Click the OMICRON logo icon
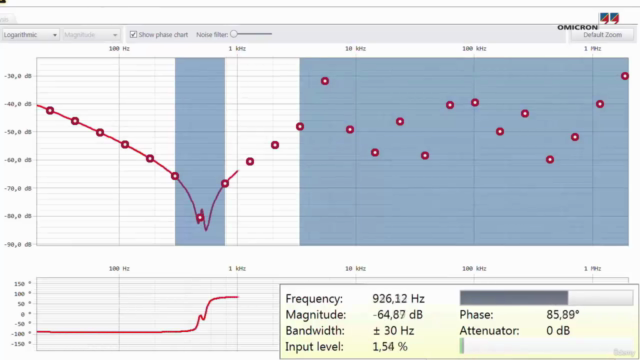Image resolution: width=640 pixels, height=360 pixels. [609, 18]
